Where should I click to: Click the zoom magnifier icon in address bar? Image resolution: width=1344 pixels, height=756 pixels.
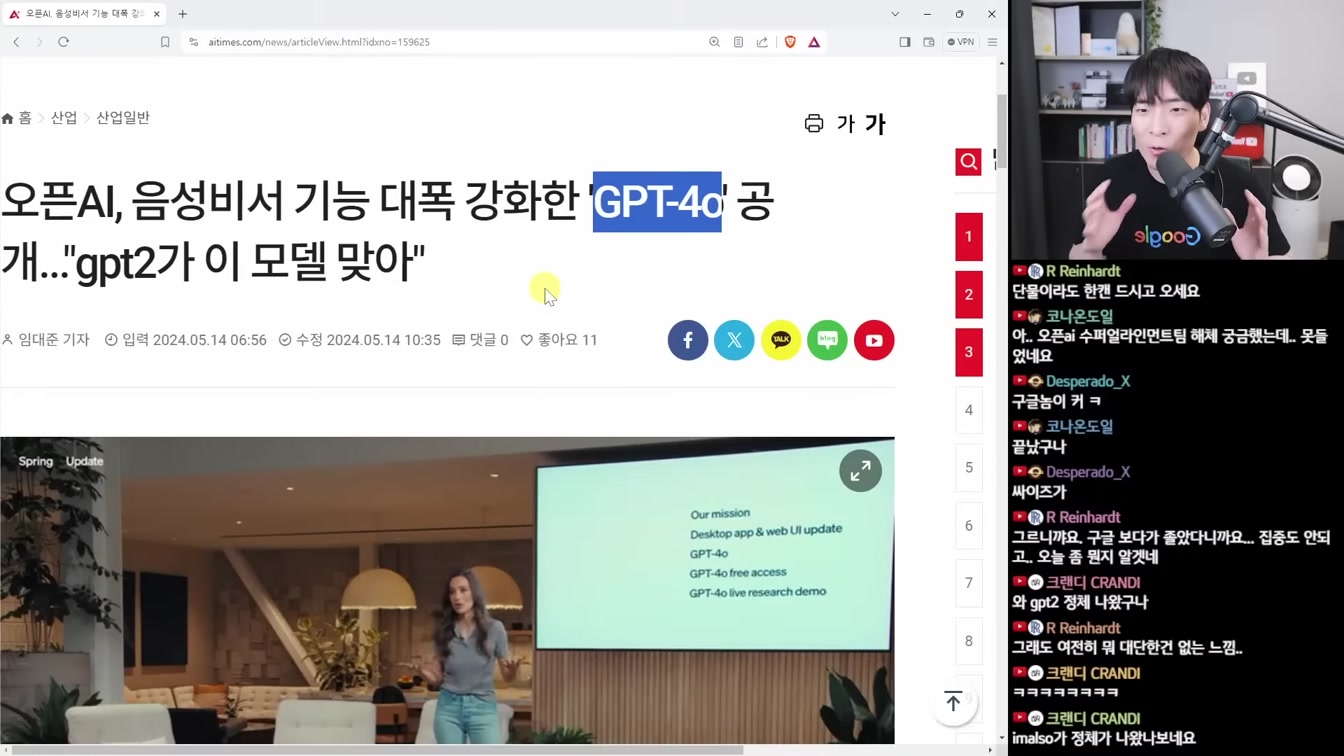pos(714,42)
